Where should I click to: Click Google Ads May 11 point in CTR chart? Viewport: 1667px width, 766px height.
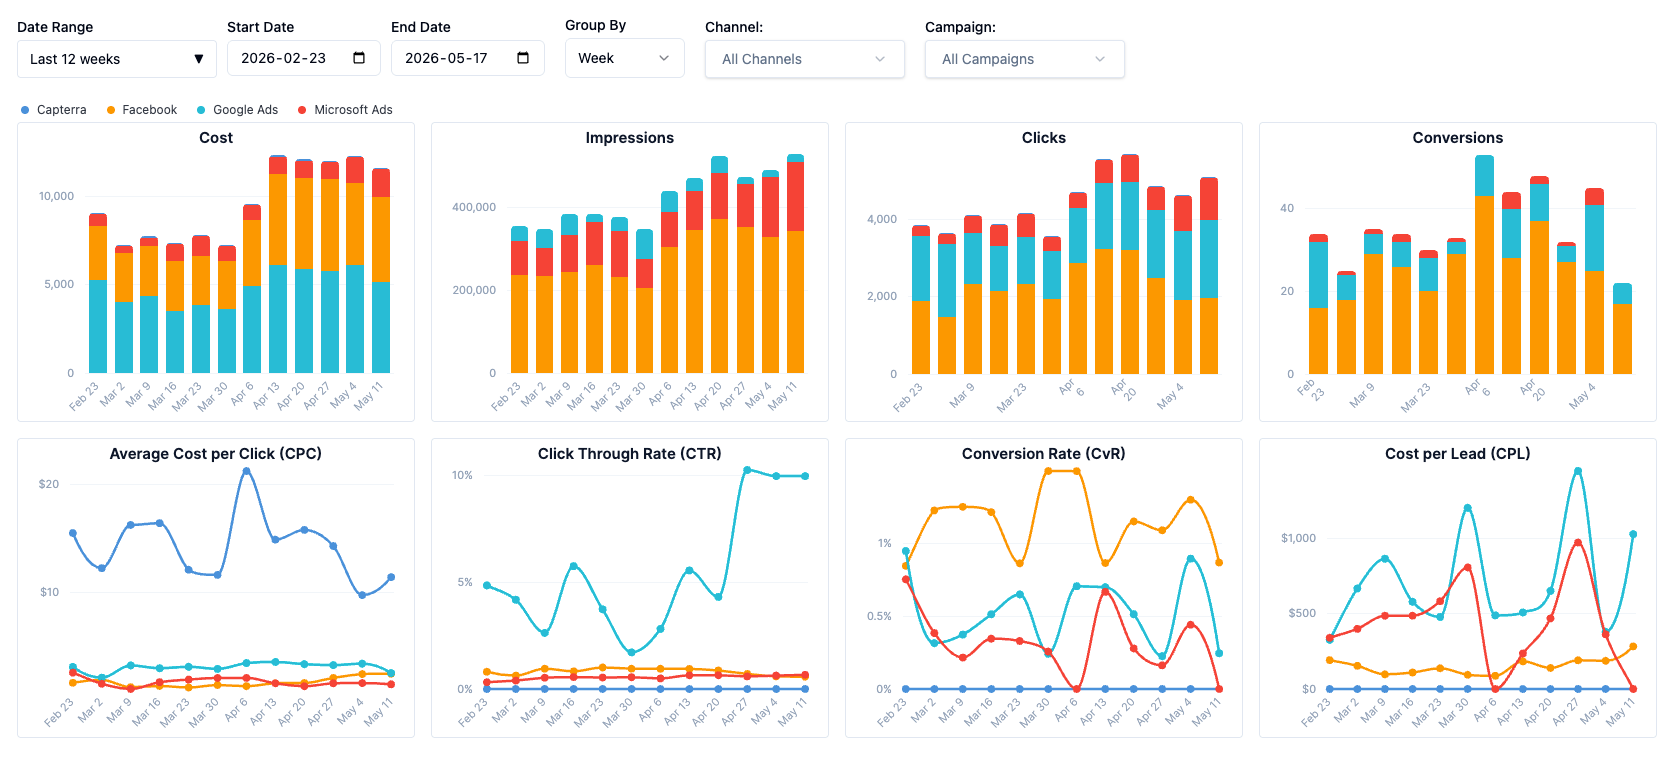pos(805,476)
